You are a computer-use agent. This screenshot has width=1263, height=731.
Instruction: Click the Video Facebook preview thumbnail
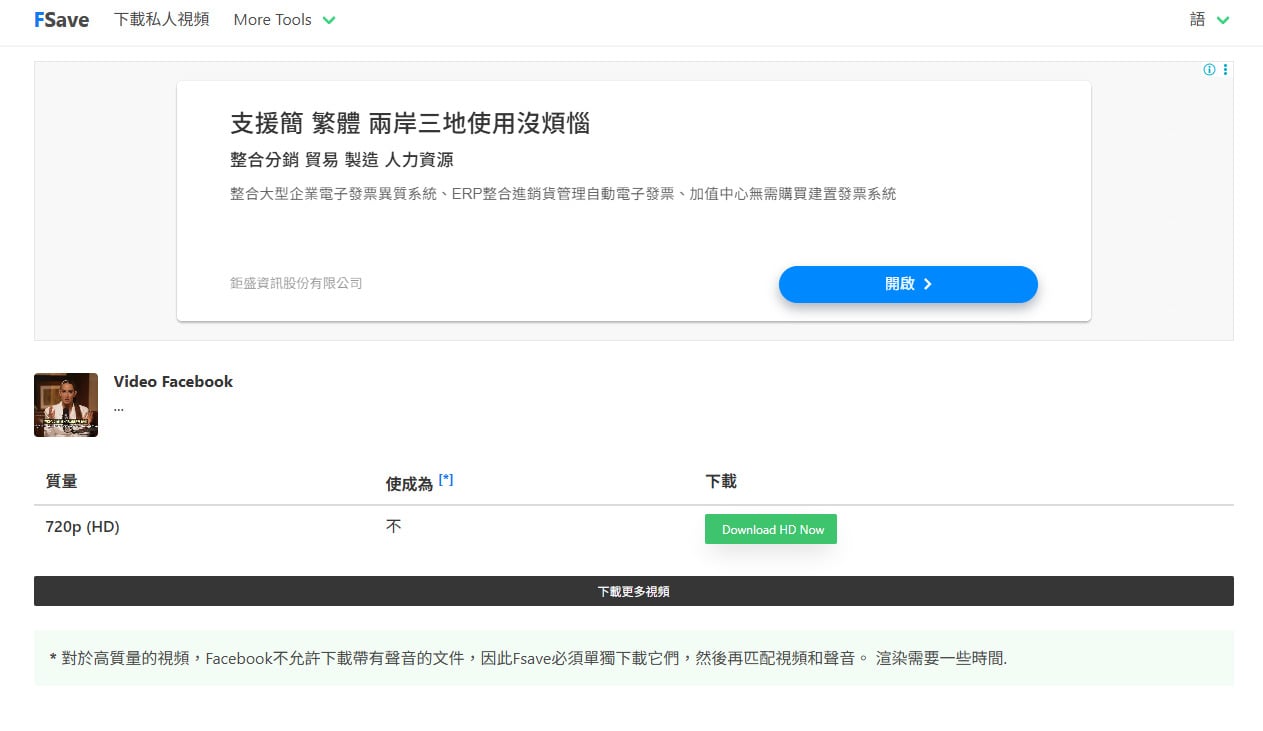(66, 405)
